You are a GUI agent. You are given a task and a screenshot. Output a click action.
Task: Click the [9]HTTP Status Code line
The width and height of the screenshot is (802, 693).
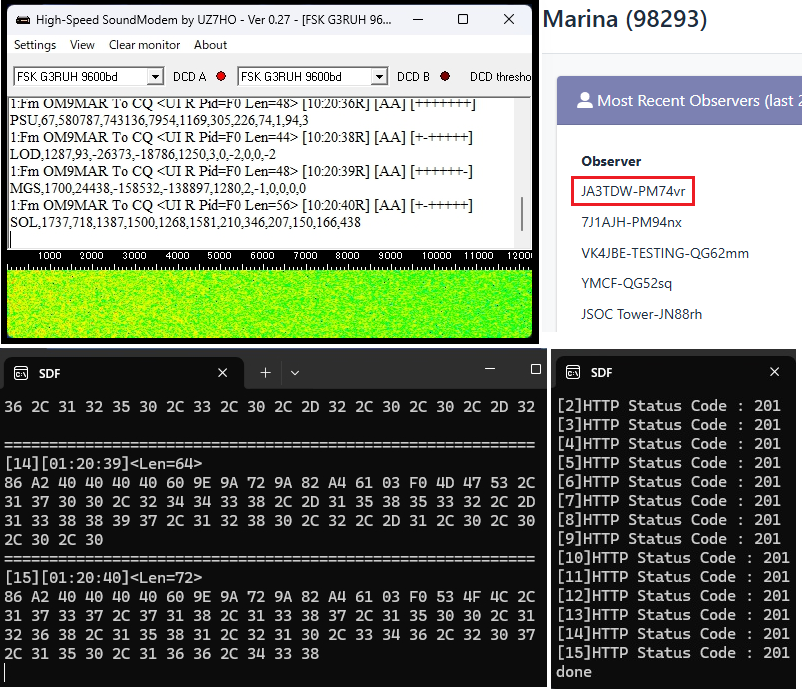click(x=669, y=539)
